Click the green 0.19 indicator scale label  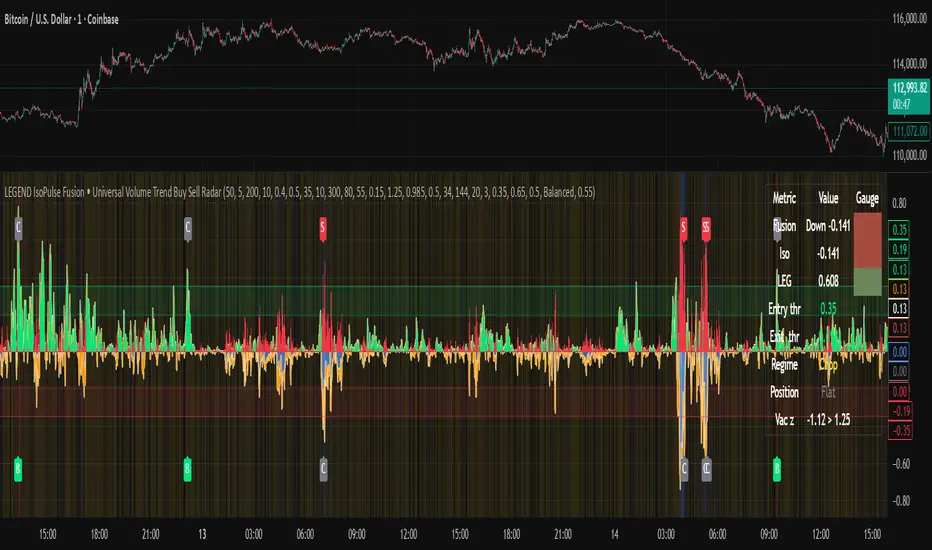(899, 249)
